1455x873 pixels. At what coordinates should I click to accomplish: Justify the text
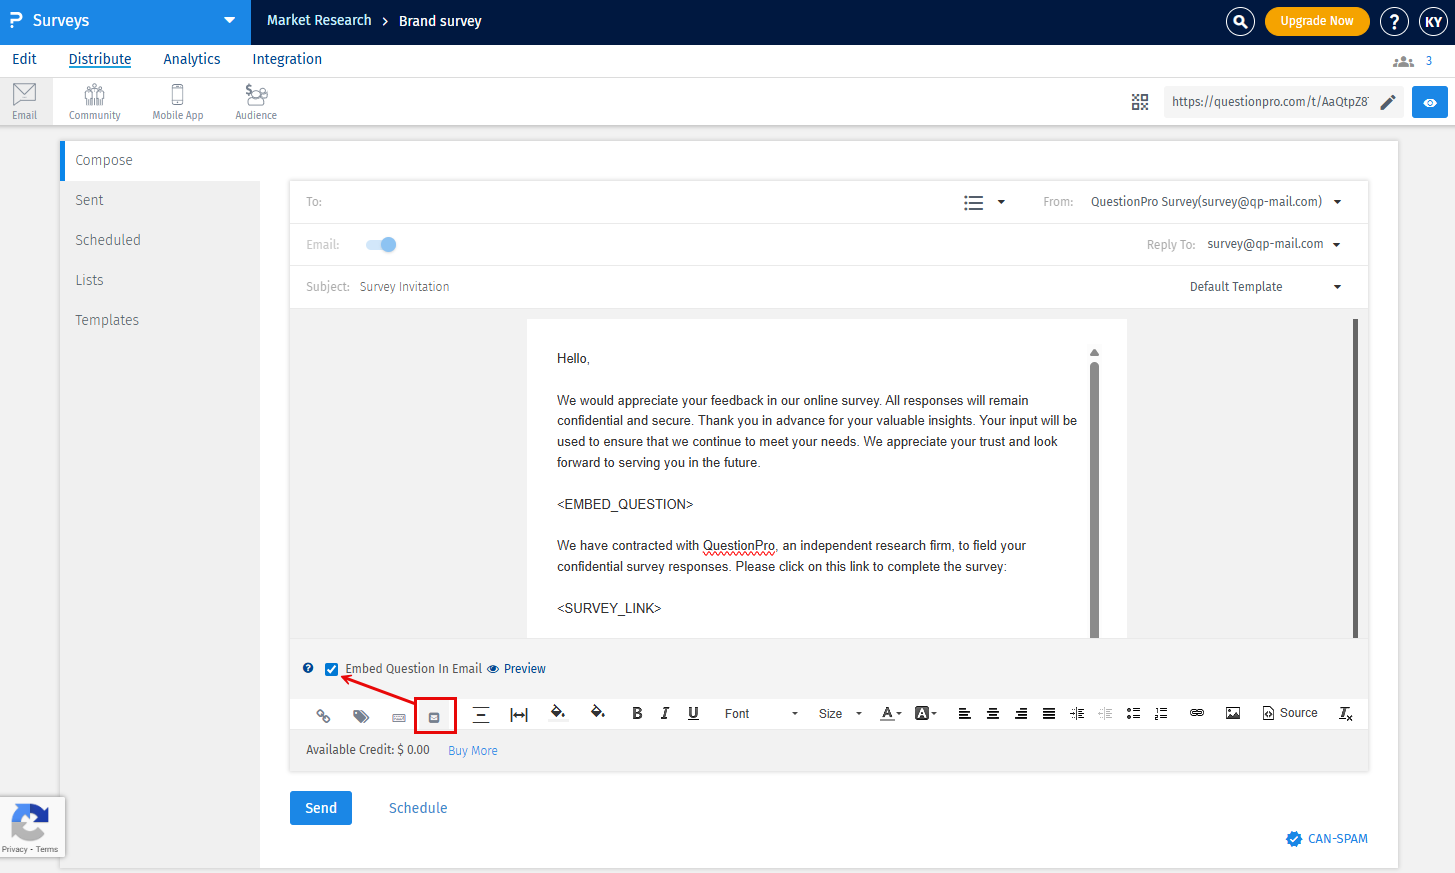pyautogui.click(x=1049, y=713)
